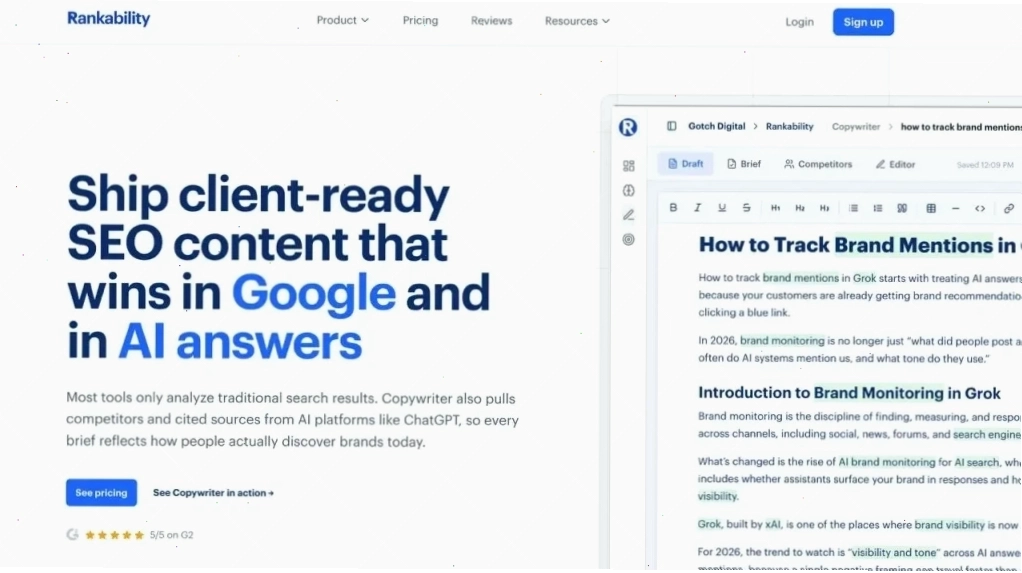Image resolution: width=1022 pixels, height=573 pixels.
Task: Click the Sign up button
Action: tap(863, 22)
